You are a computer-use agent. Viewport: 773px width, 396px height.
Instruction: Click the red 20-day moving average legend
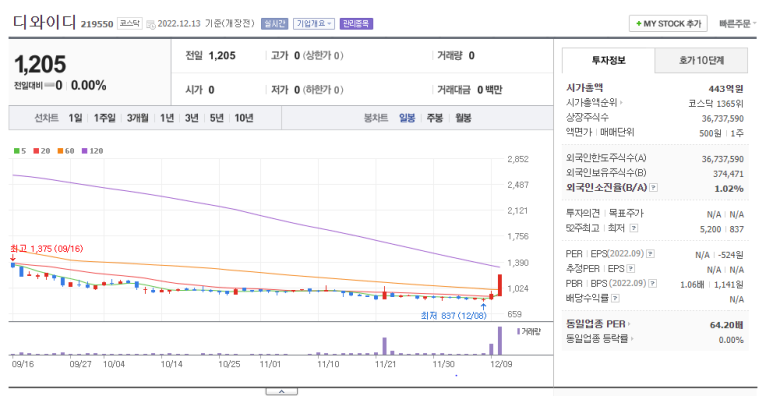pos(41,151)
